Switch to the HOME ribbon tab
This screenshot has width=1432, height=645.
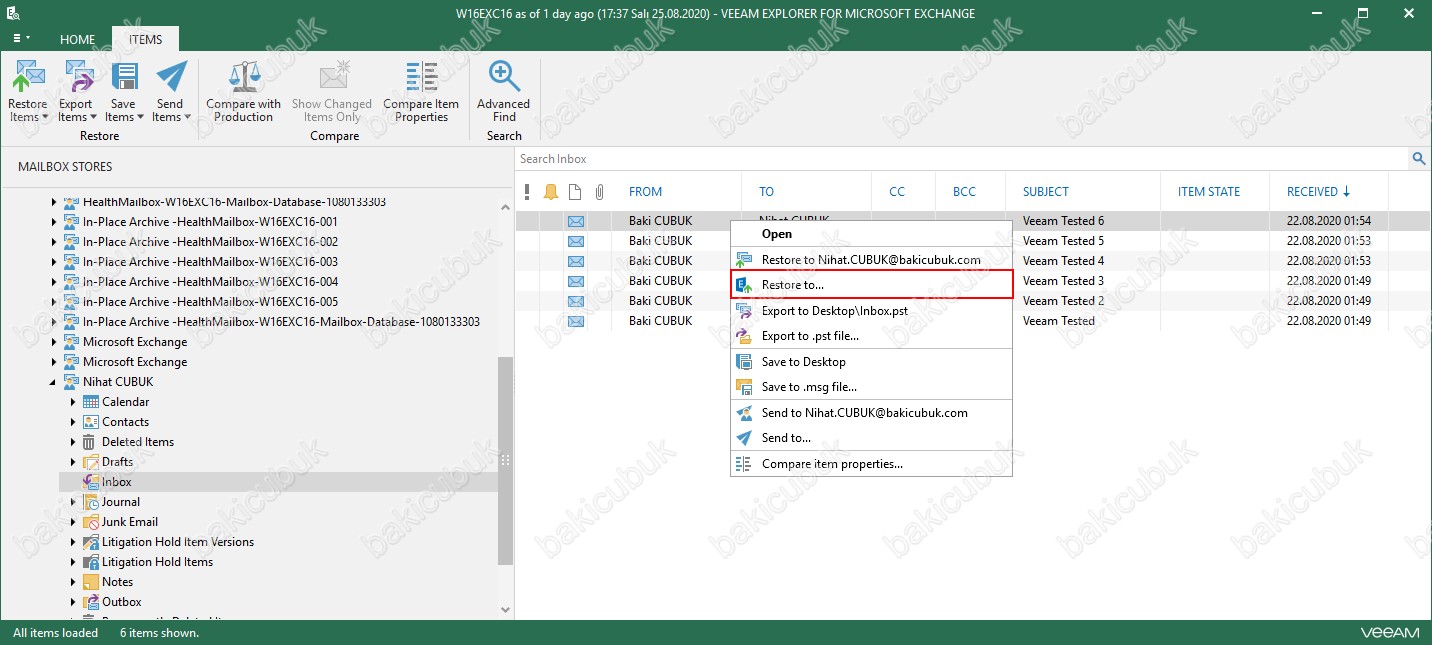coord(78,40)
